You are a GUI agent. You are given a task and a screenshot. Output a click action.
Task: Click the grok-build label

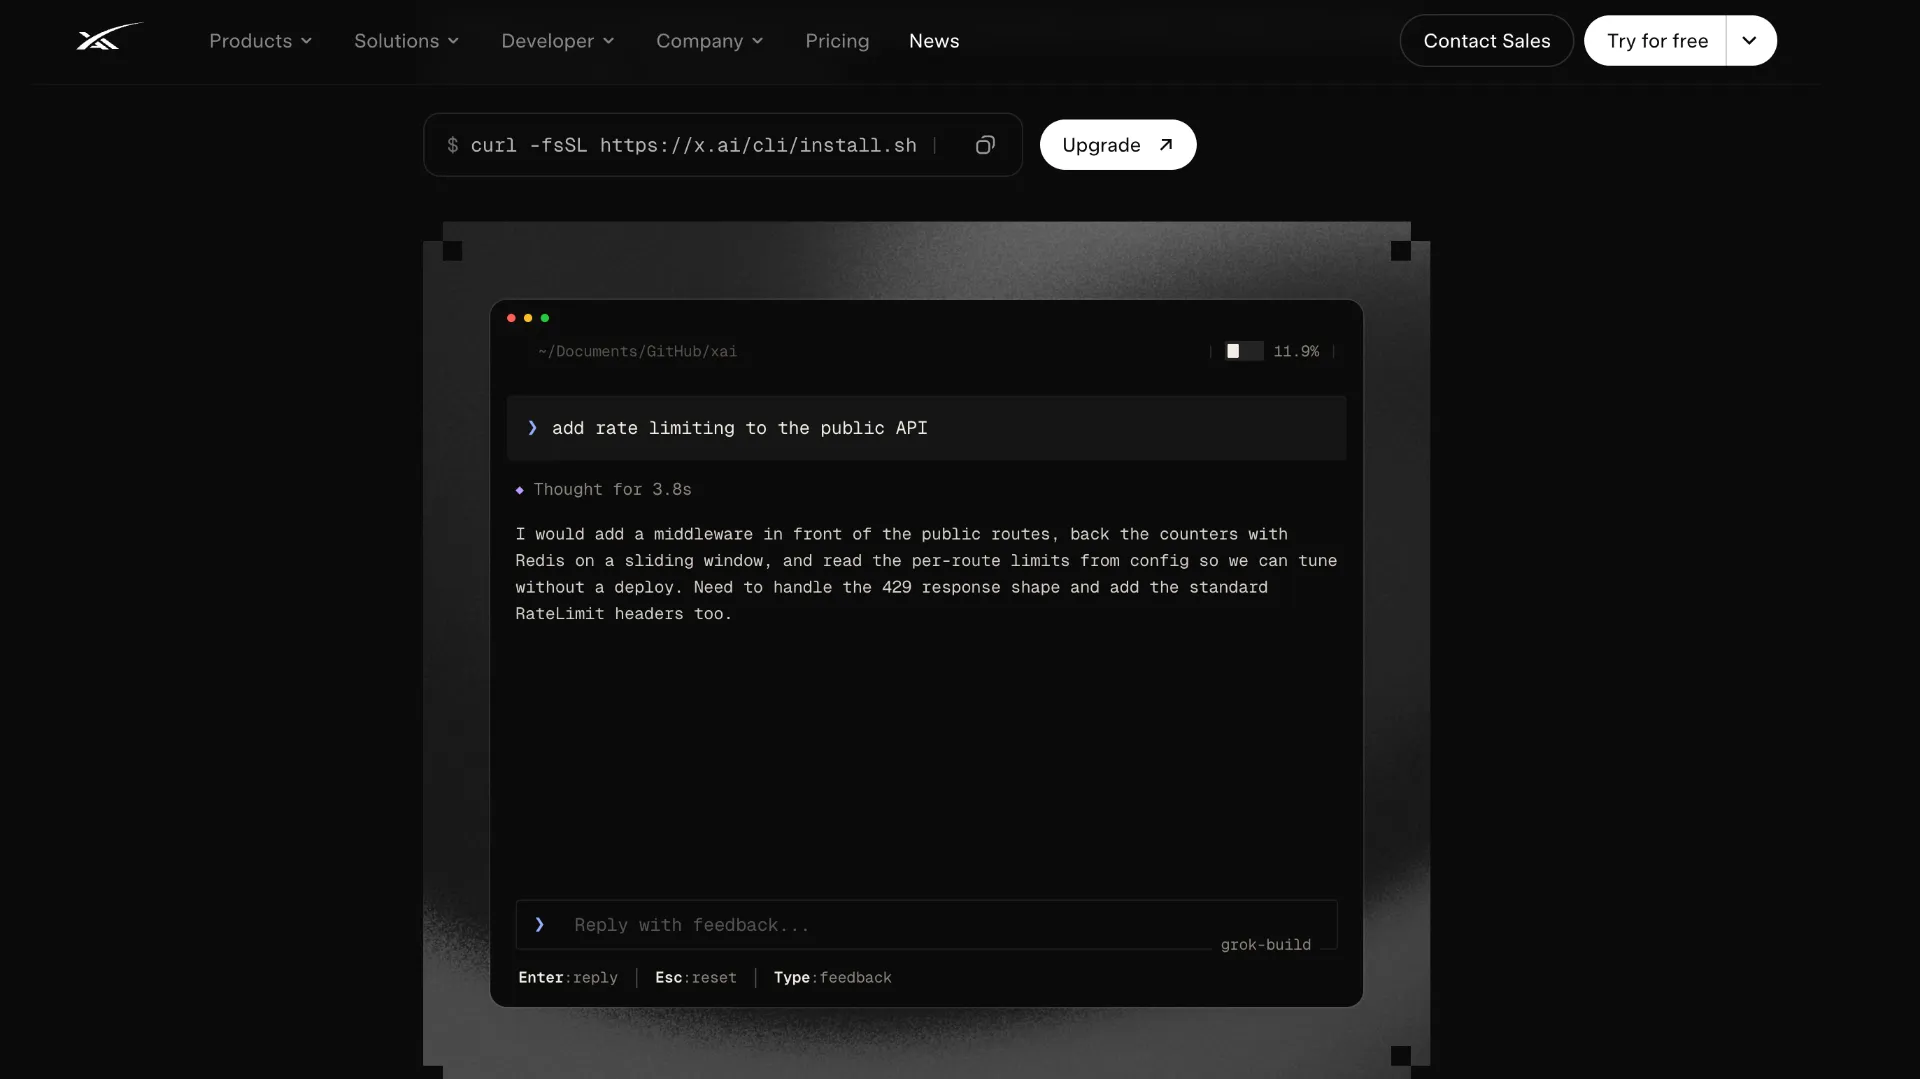click(x=1265, y=945)
